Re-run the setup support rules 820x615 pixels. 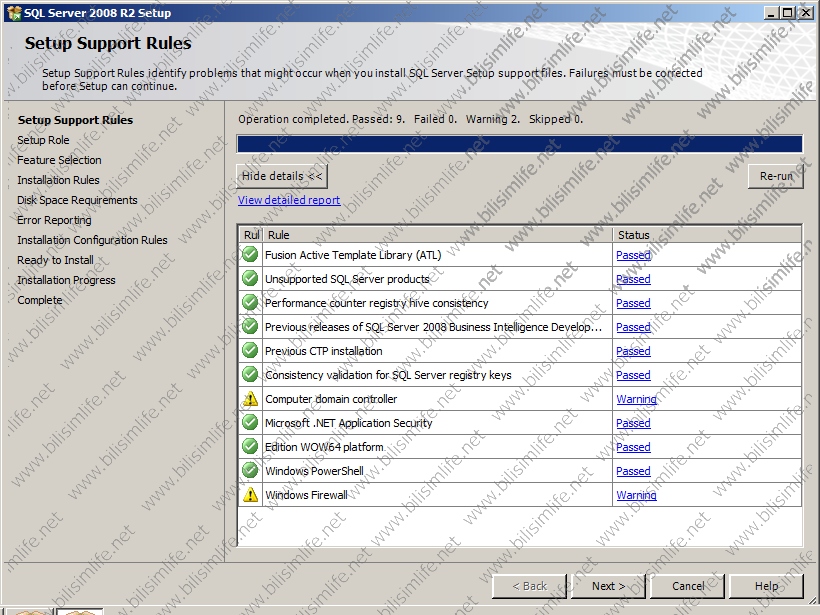click(776, 176)
